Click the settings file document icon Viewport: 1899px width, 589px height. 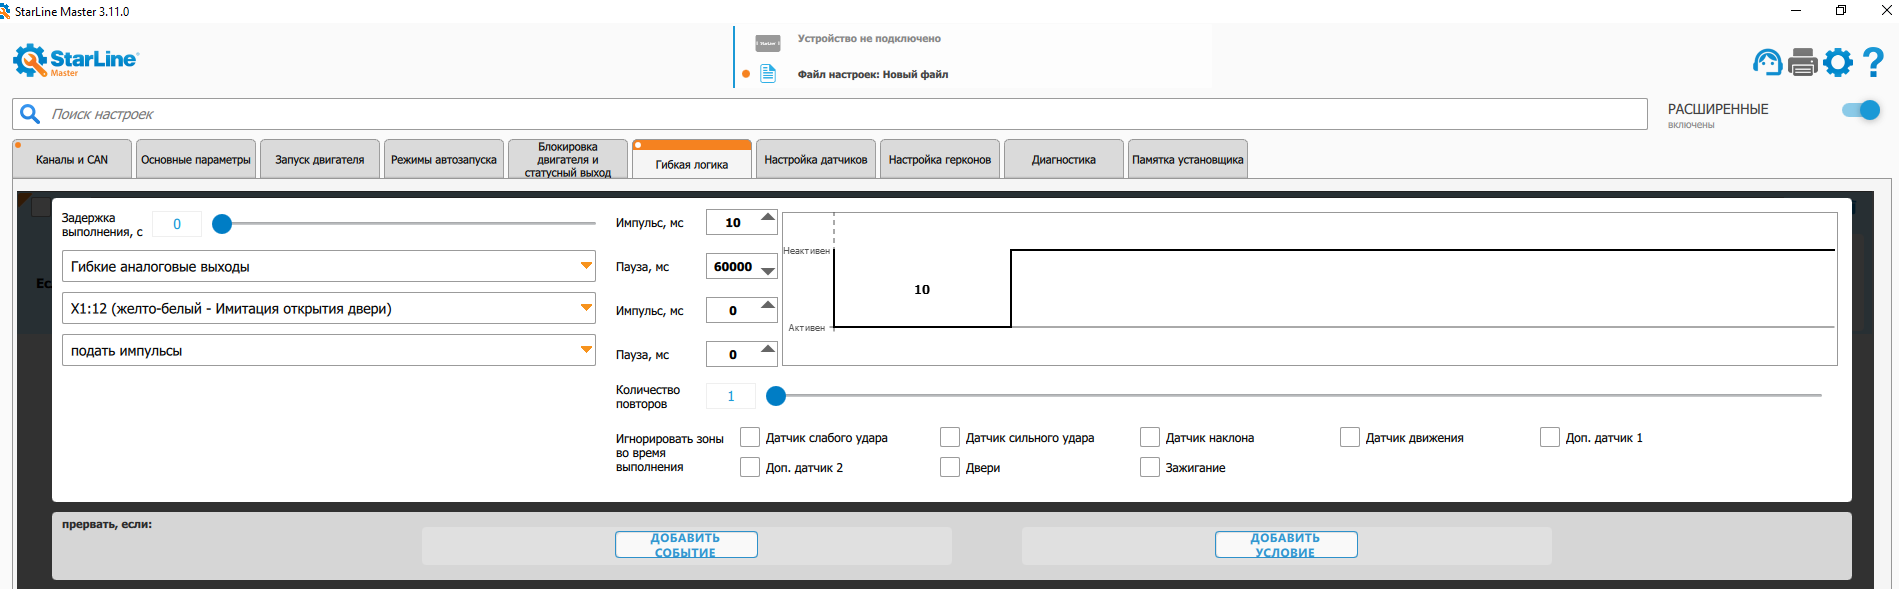pyautogui.click(x=768, y=74)
